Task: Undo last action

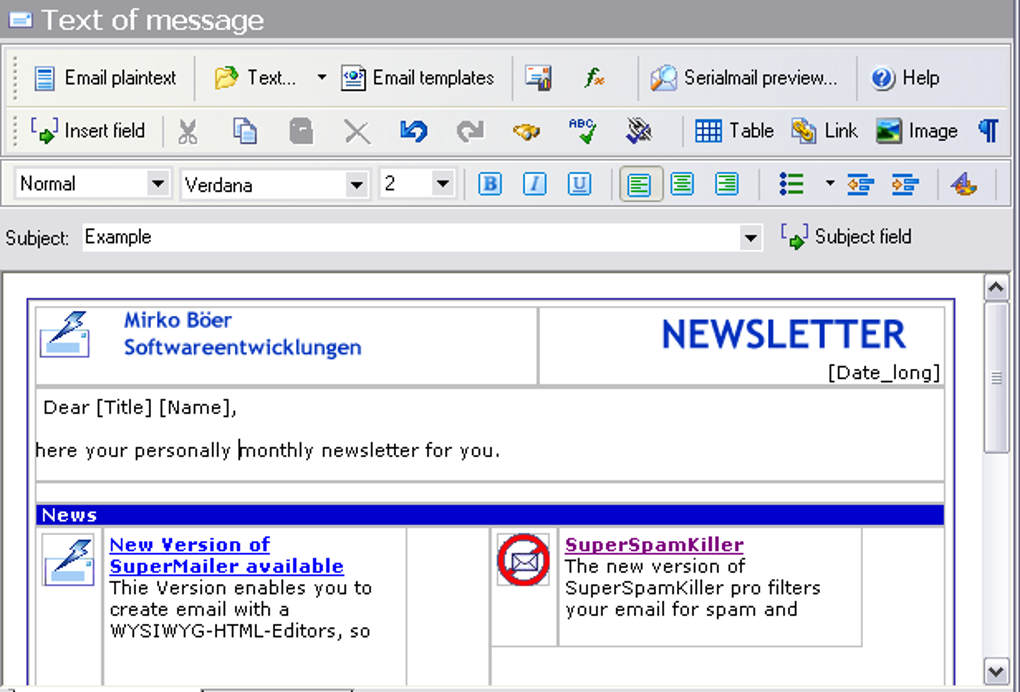Action: (414, 131)
